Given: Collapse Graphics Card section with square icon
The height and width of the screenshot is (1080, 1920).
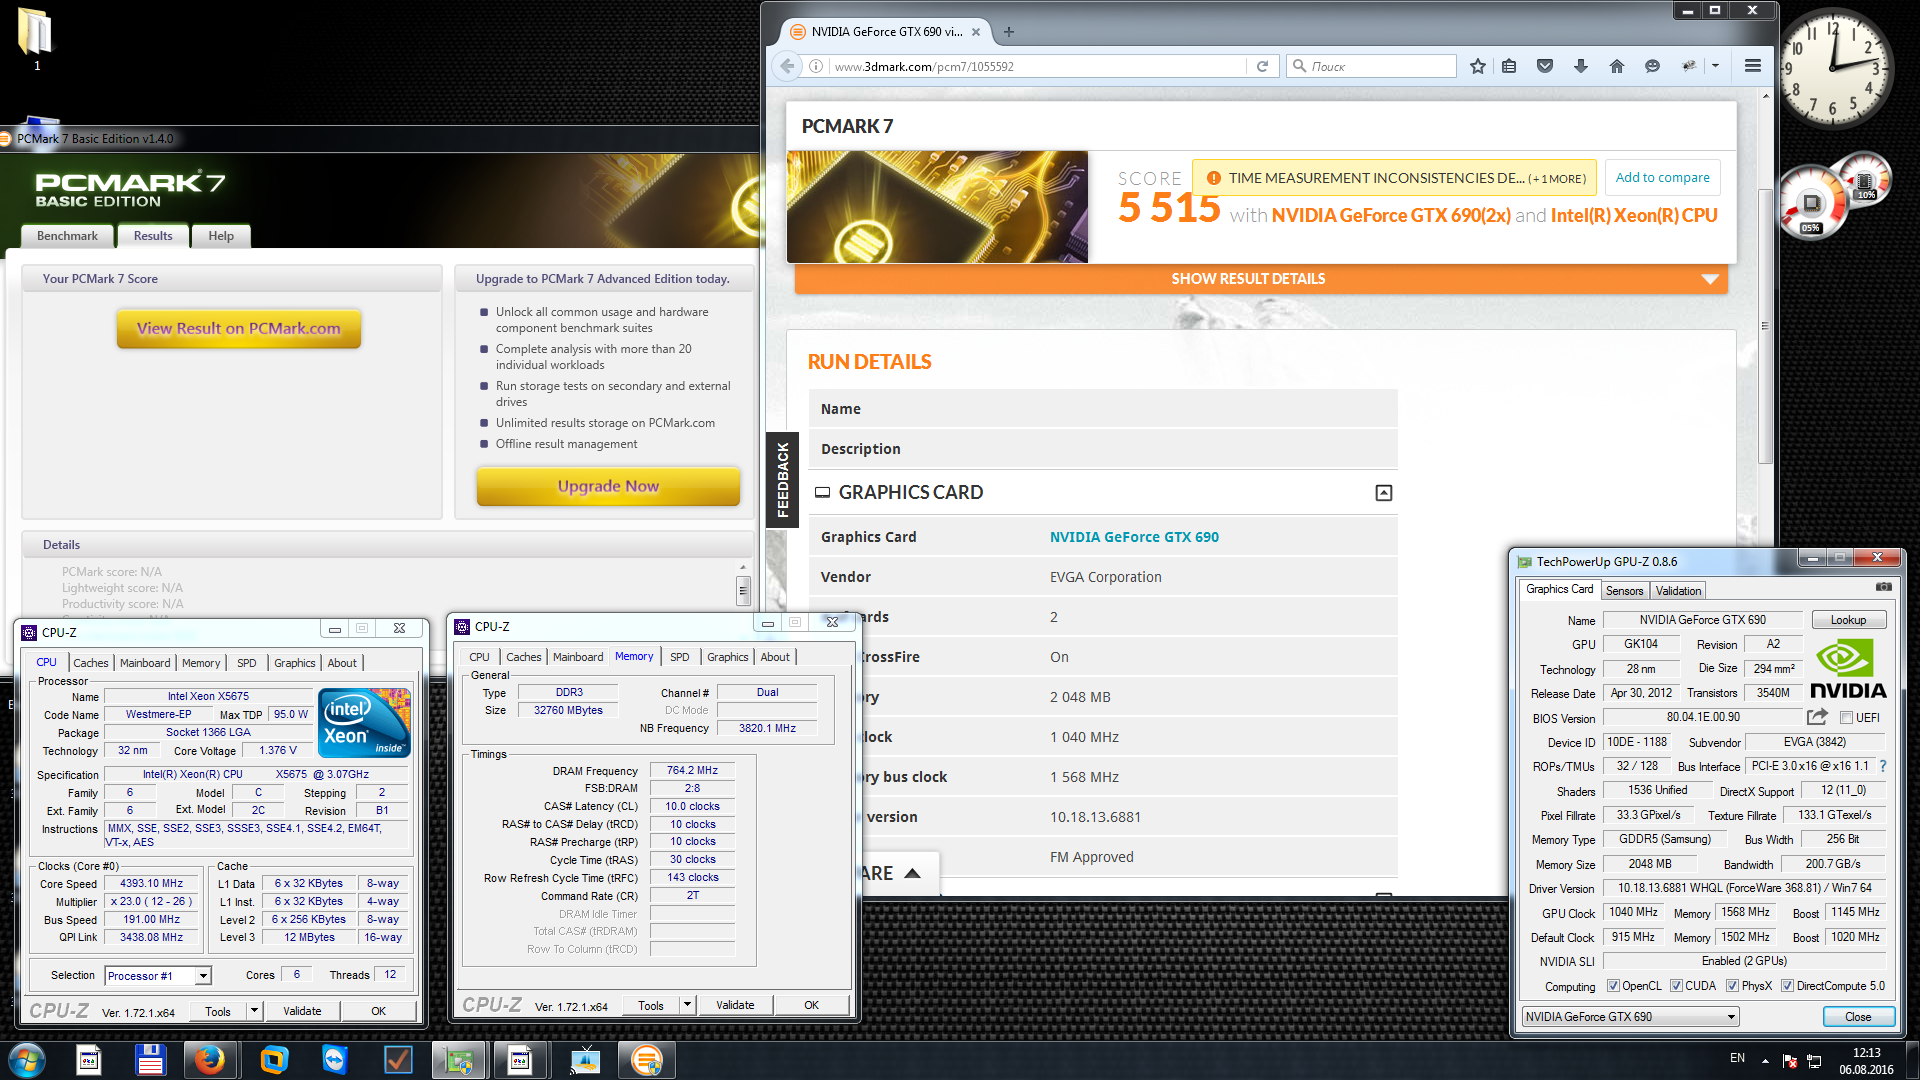Looking at the screenshot, I should tap(1384, 493).
